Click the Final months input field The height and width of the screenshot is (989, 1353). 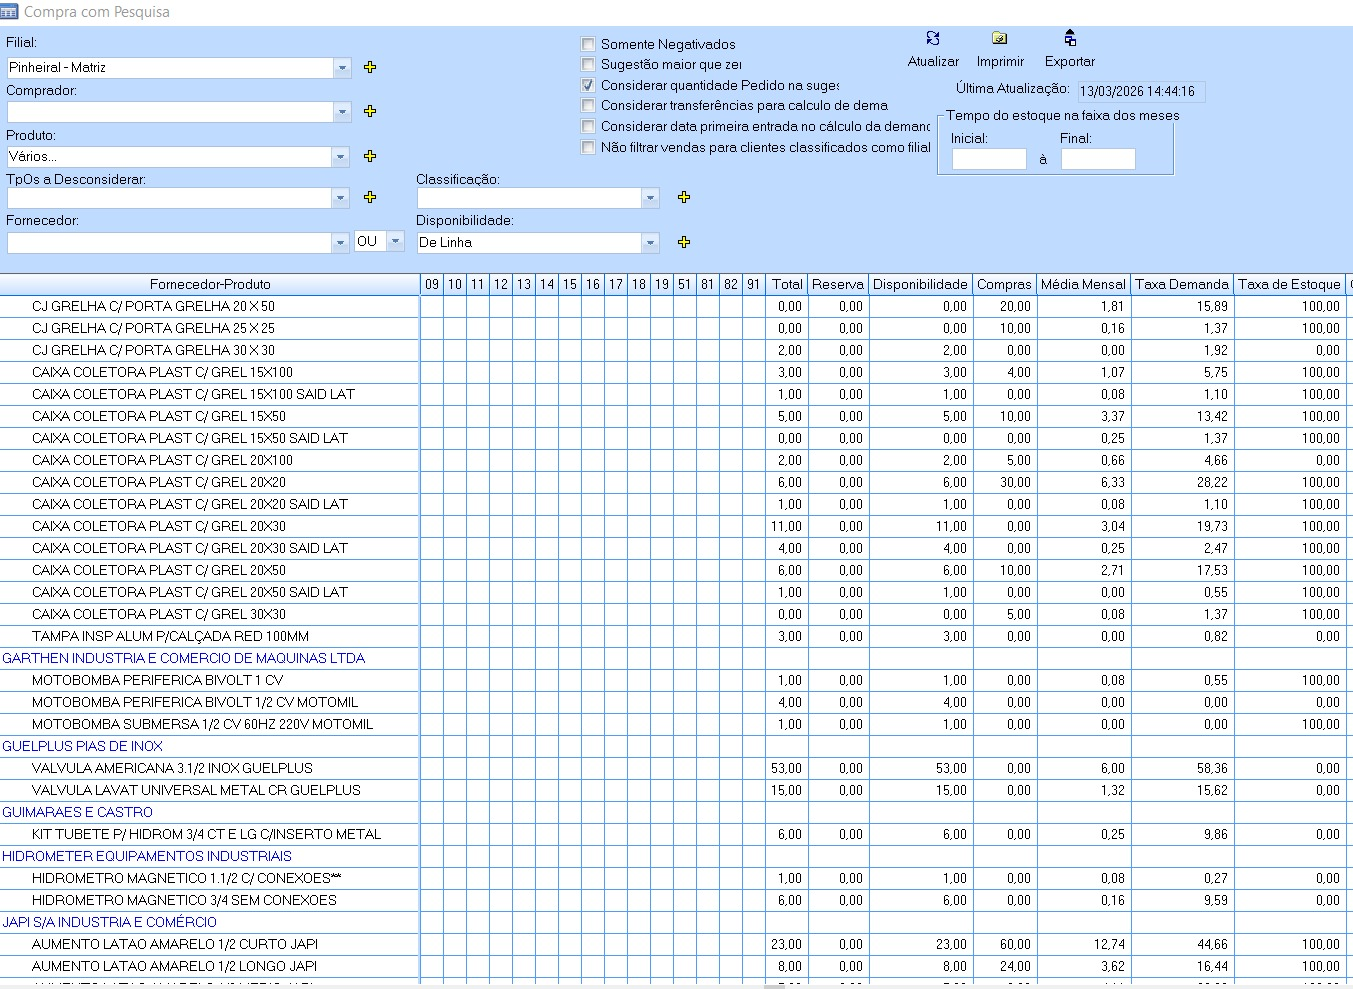1097,159
